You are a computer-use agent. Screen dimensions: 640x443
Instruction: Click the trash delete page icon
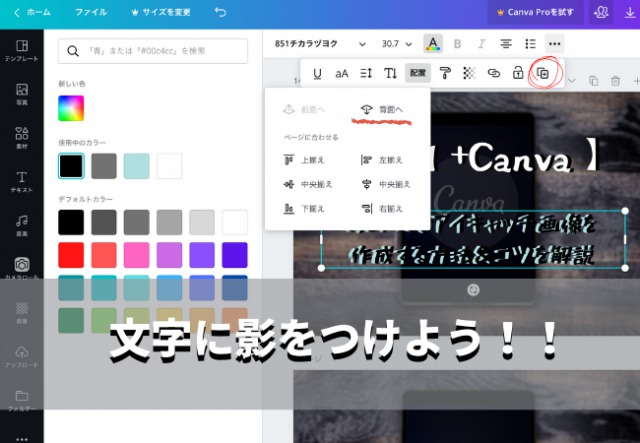pyautogui.click(x=615, y=81)
